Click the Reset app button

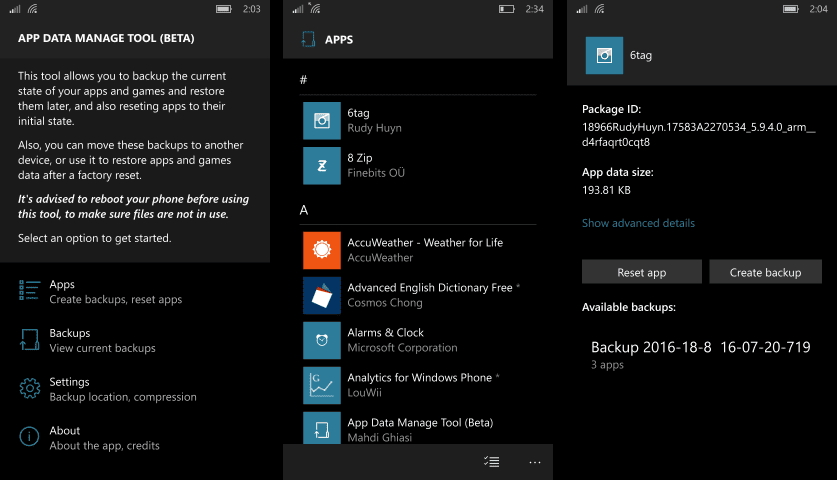(642, 272)
